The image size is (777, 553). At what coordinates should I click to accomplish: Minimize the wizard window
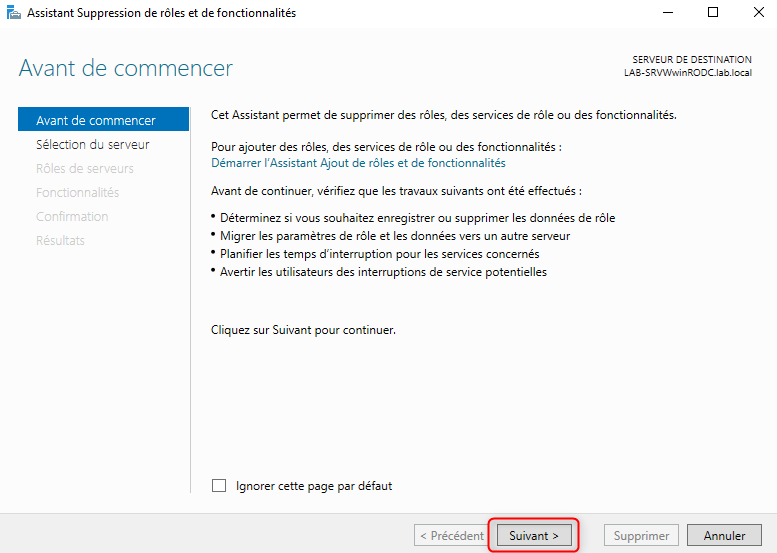668,12
